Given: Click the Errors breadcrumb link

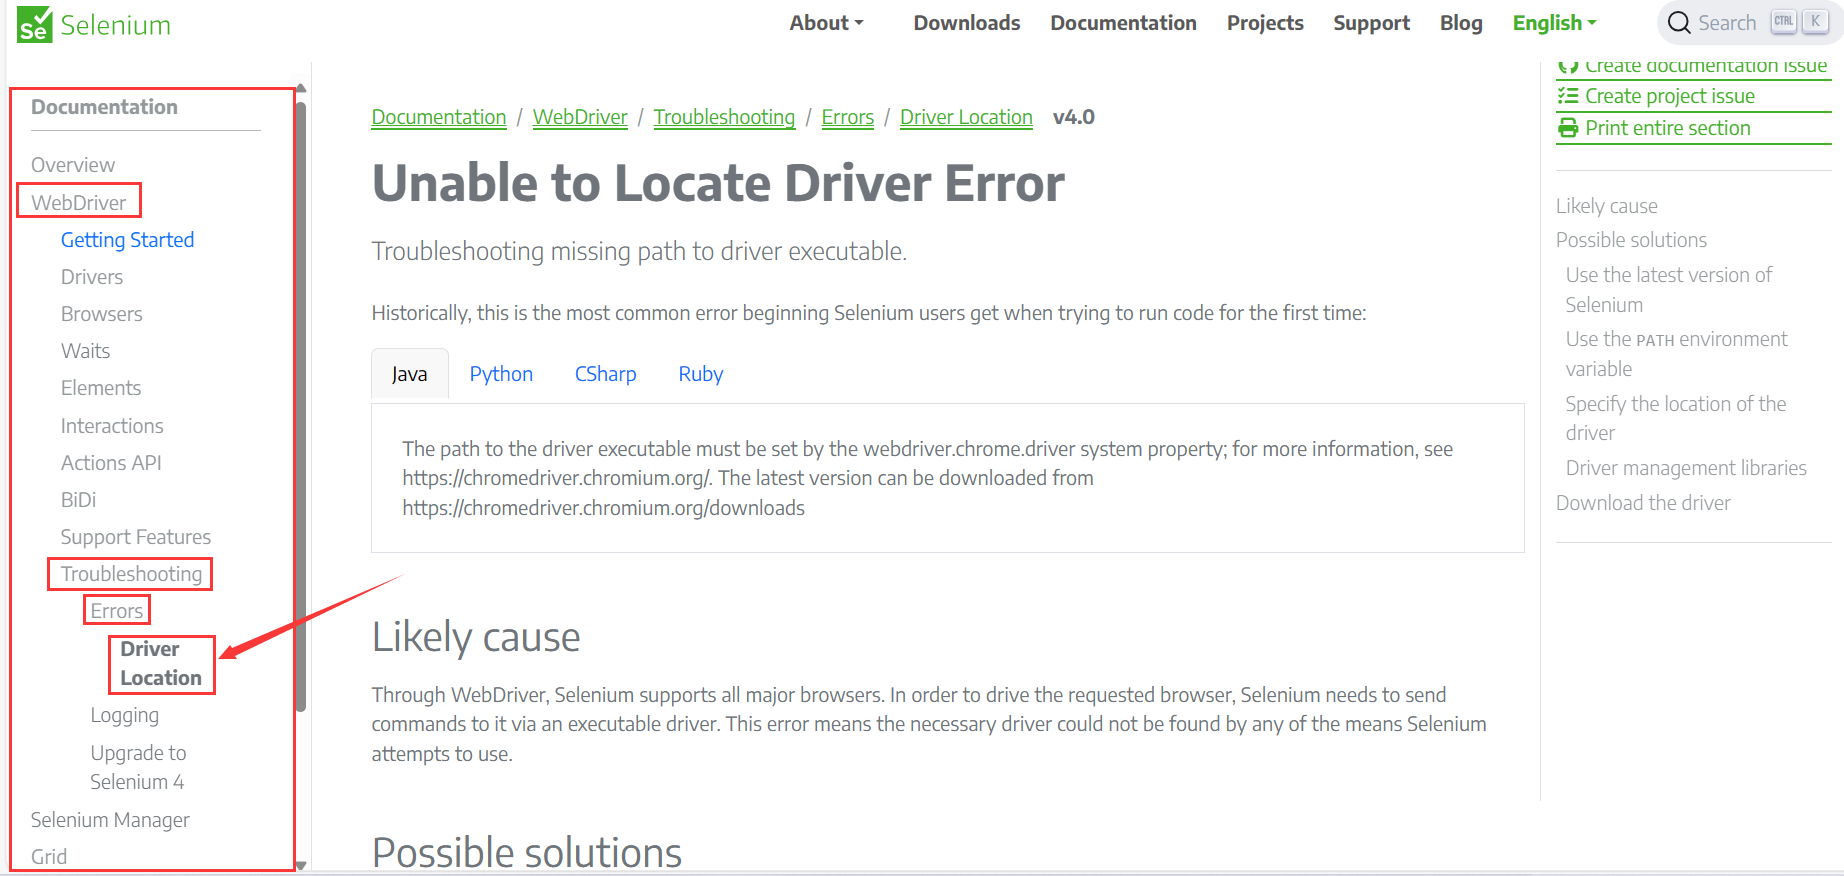Looking at the screenshot, I should tap(848, 117).
